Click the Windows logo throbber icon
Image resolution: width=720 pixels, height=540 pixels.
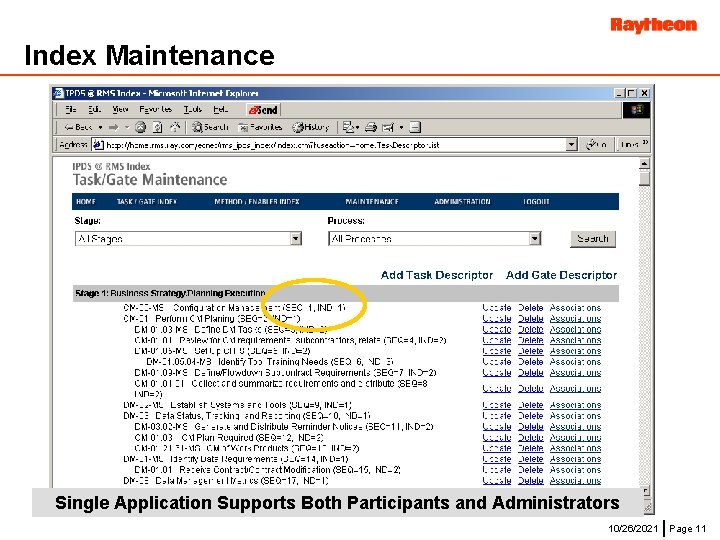click(636, 110)
